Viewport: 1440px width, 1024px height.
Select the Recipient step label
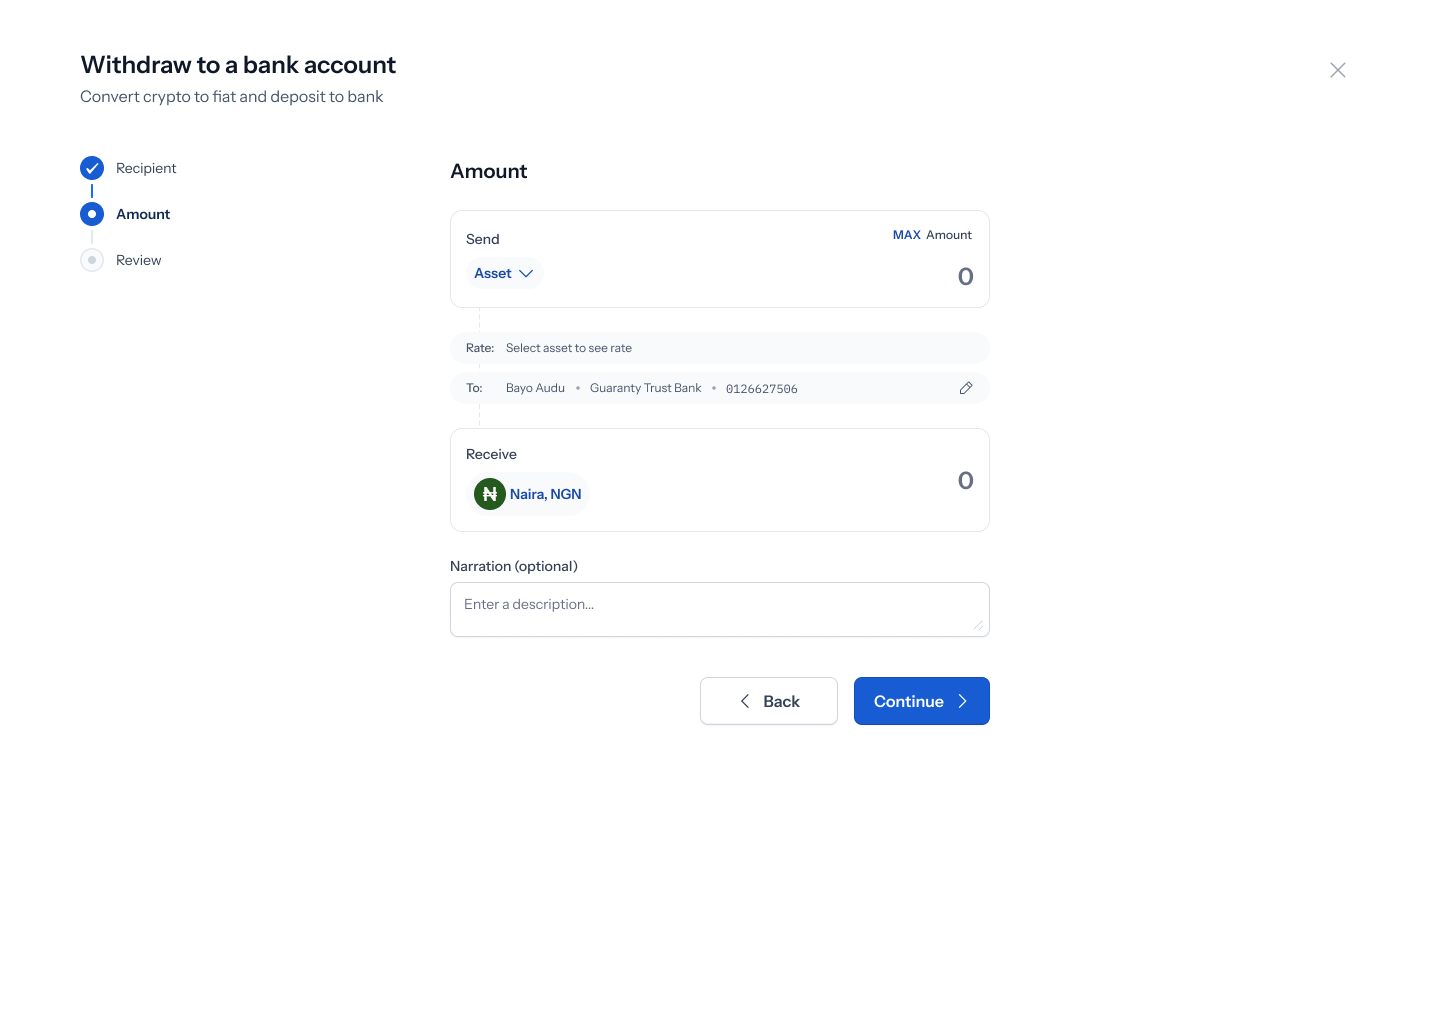click(x=146, y=168)
